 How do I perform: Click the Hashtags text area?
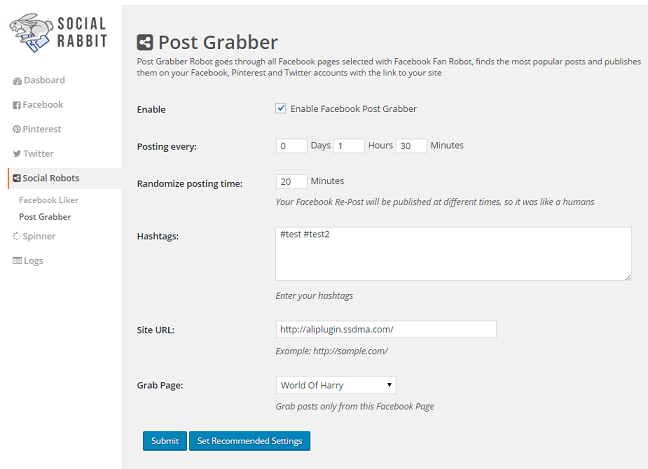tap(453, 253)
